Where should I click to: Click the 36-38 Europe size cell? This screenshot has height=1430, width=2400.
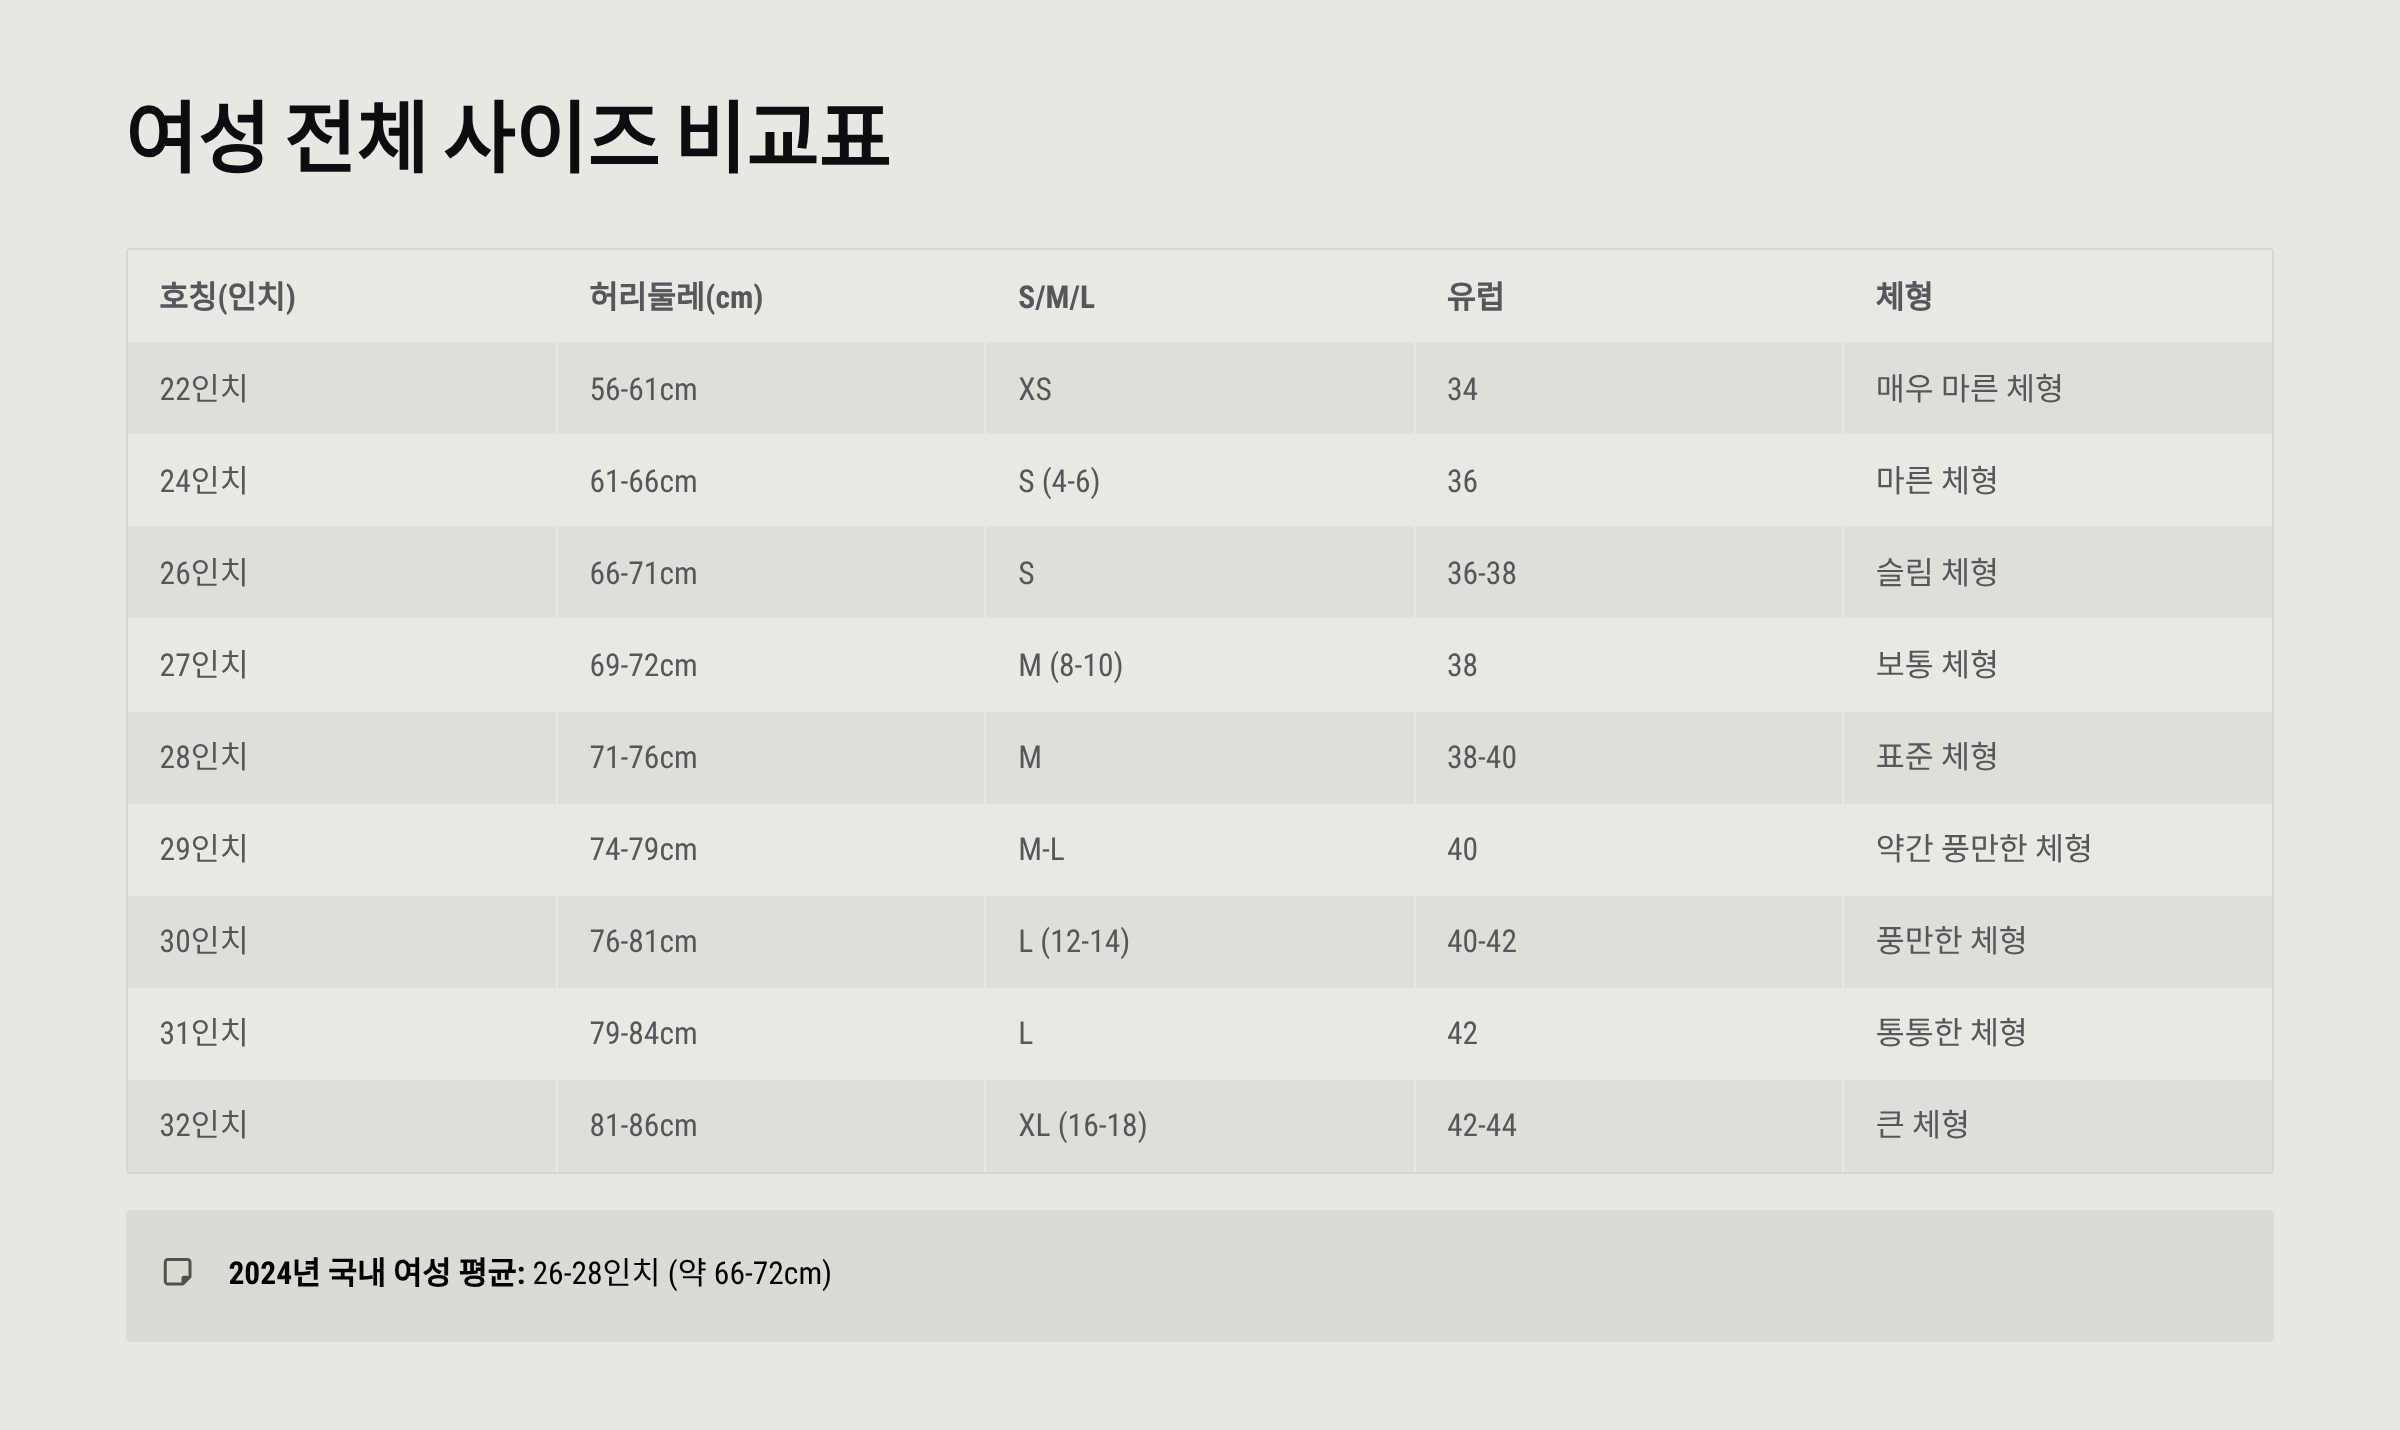pyautogui.click(x=1481, y=573)
